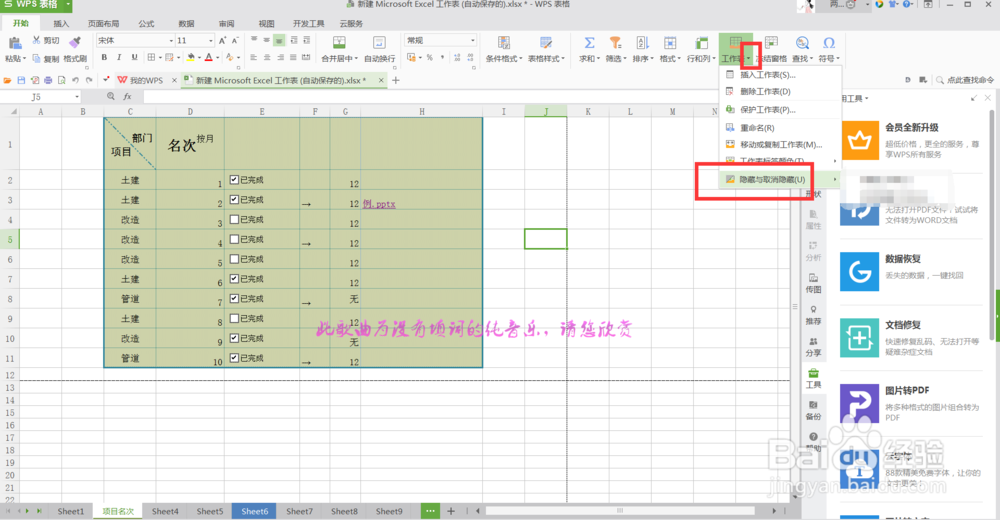Screen dimensions: 1000x520
Task: Open the 例.pptx hyperlink in cell H3
Action: (x=379, y=204)
